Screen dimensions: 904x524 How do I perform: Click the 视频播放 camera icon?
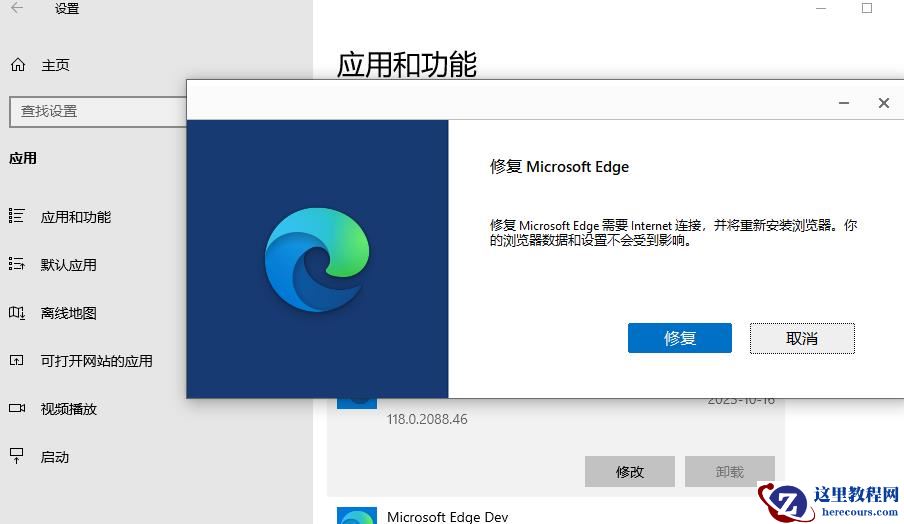[x=17, y=408]
